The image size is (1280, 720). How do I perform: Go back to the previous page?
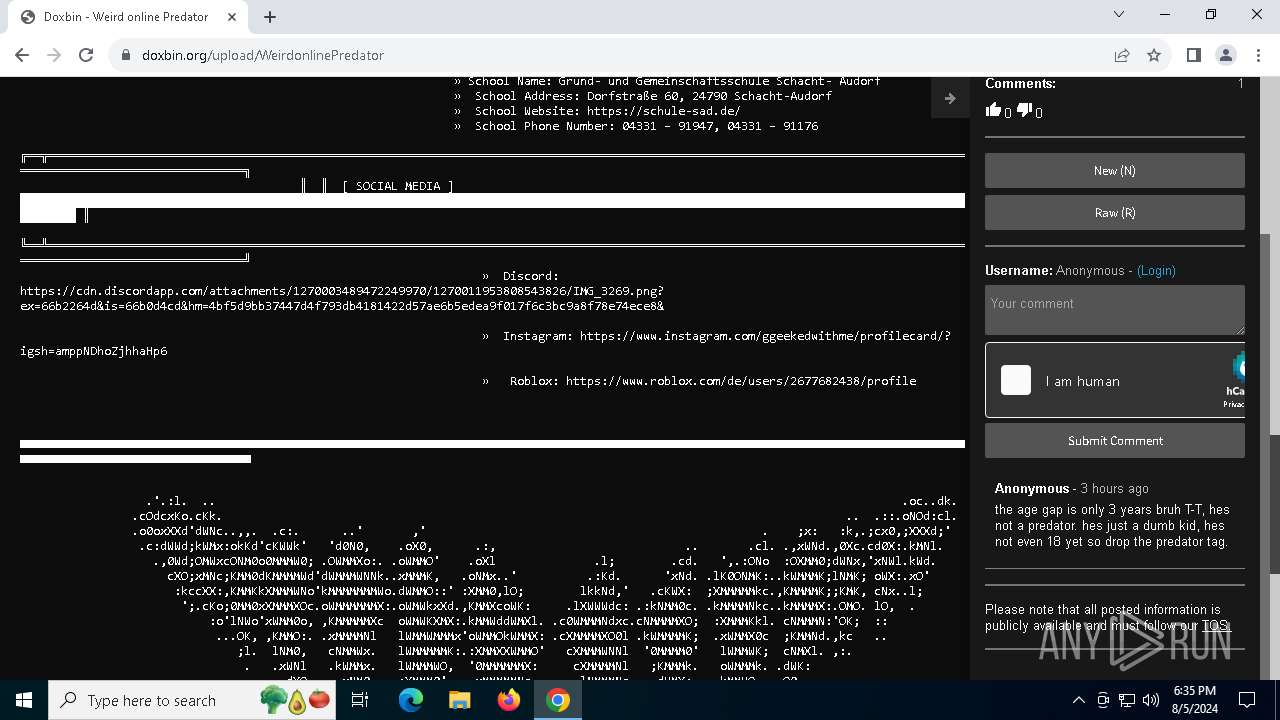coord(22,55)
